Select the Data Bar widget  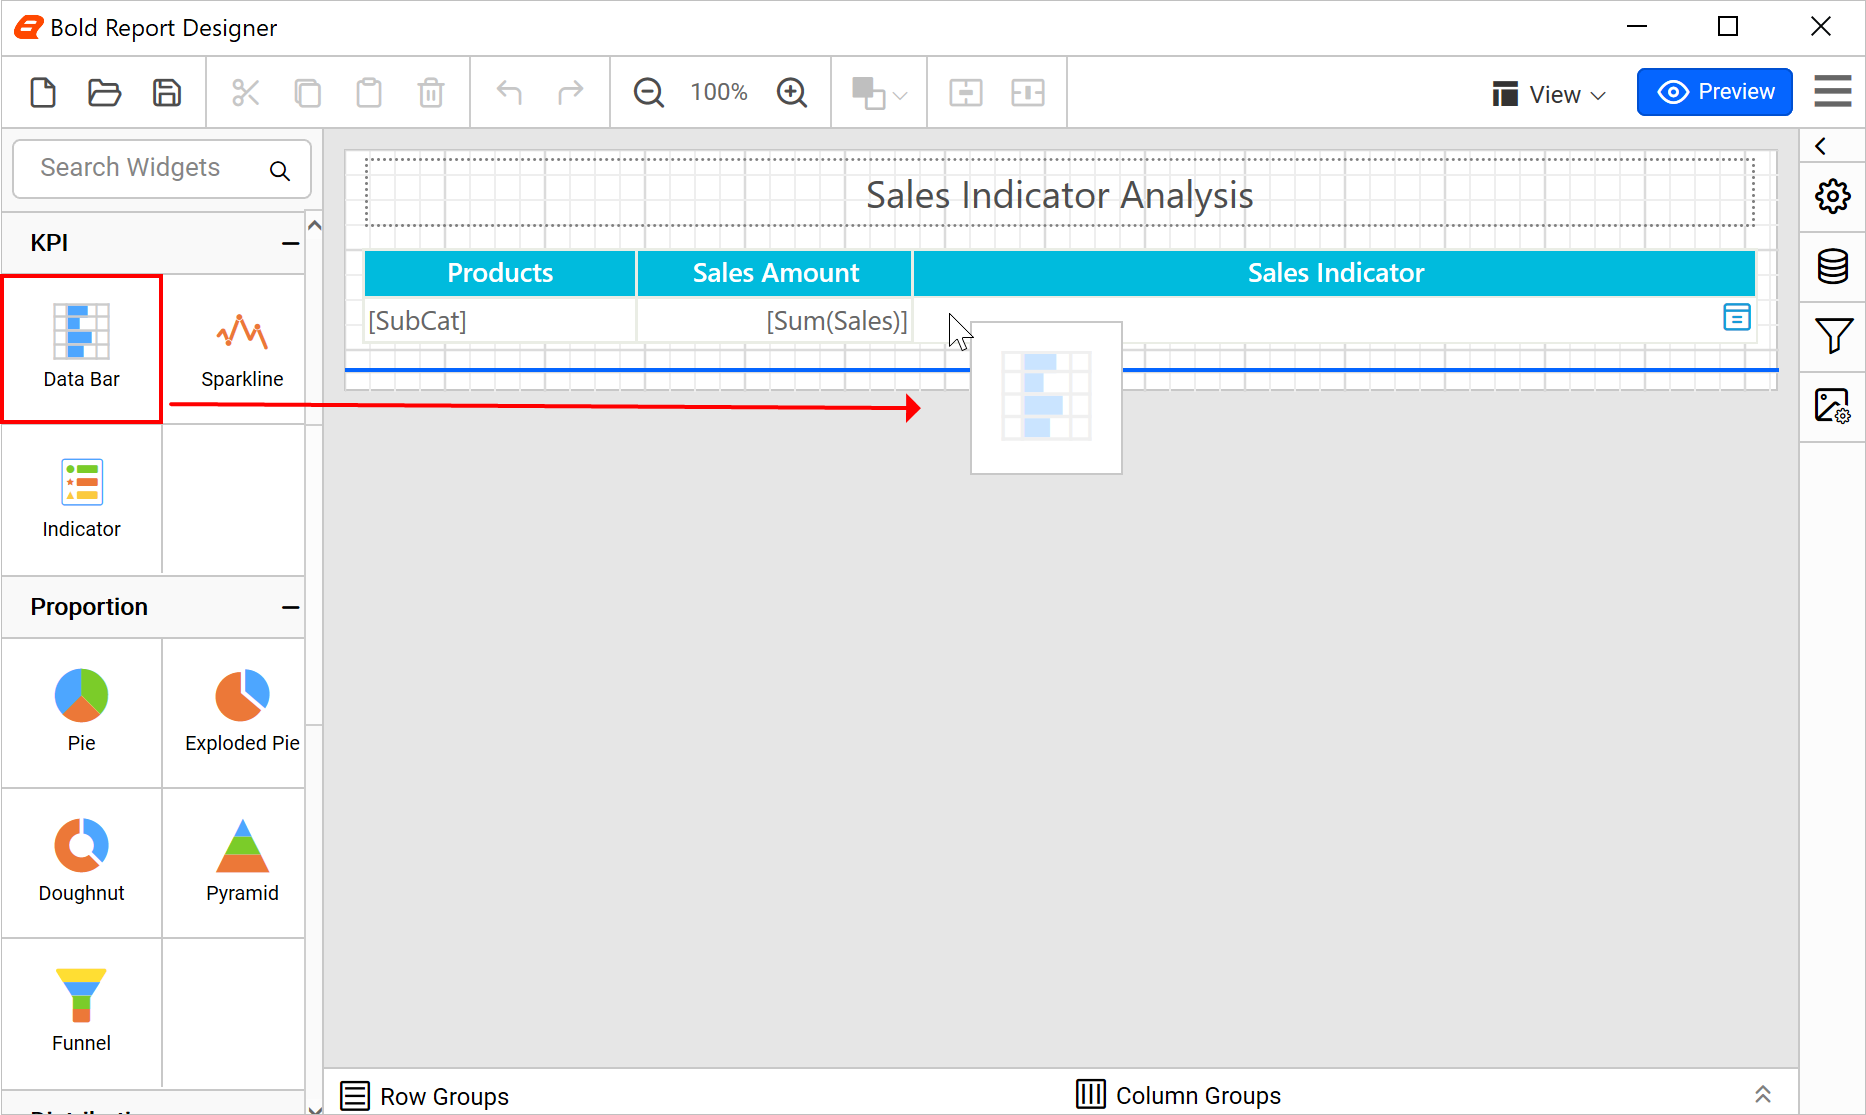tap(82, 349)
